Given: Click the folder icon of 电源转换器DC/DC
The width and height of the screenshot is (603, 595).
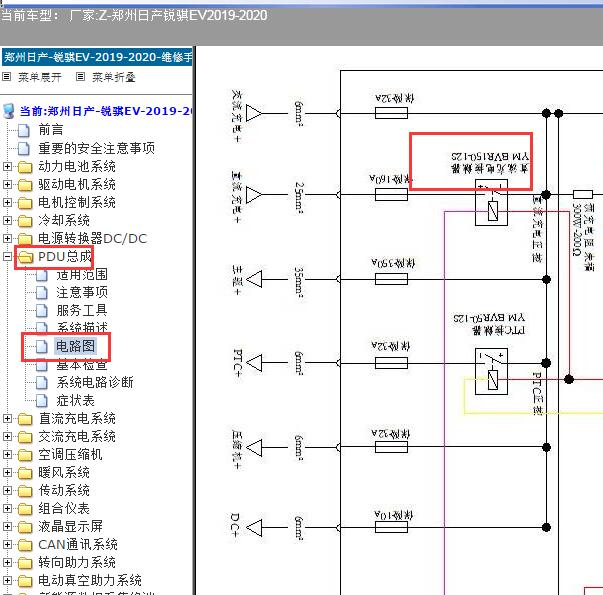Looking at the screenshot, I should 25,239.
